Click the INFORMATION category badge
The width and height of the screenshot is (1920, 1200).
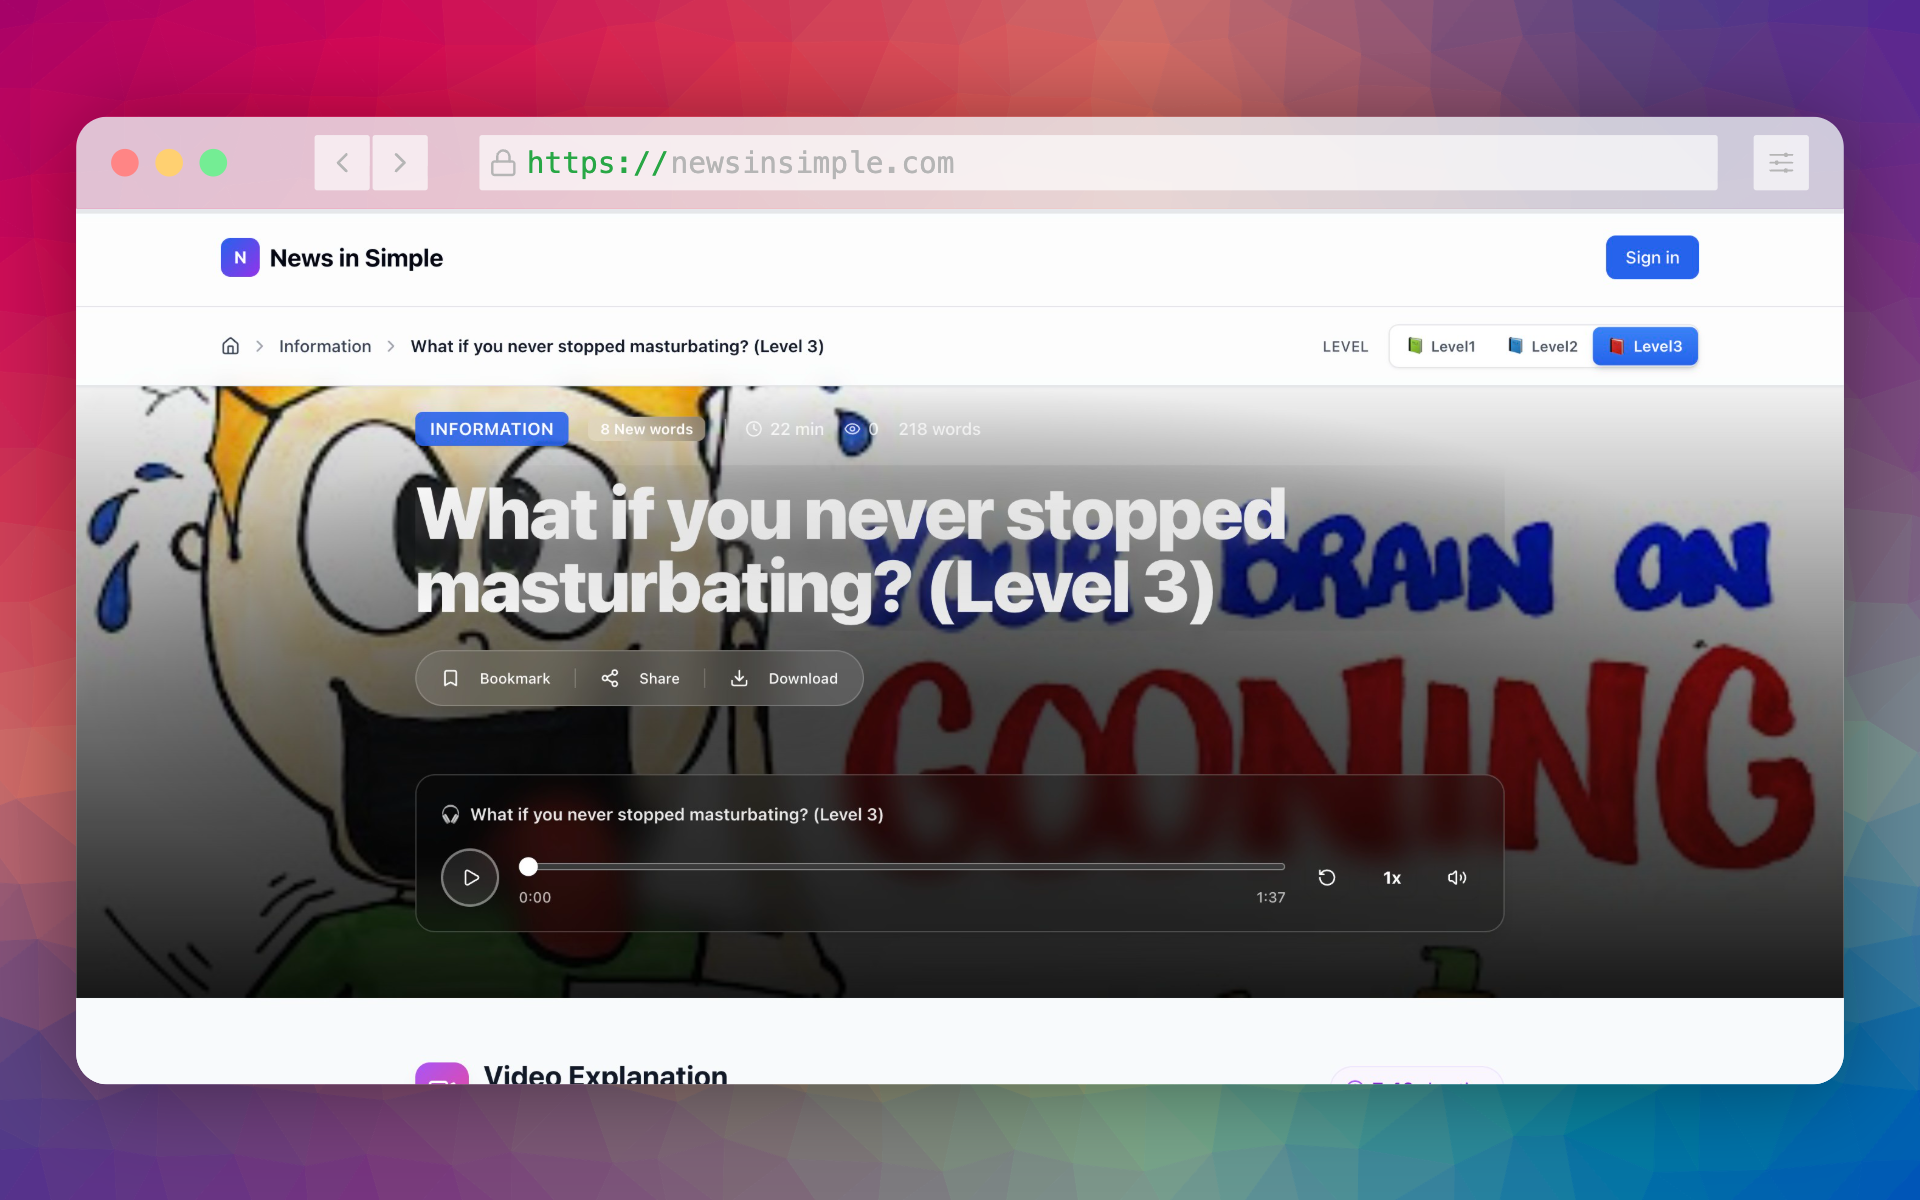click(x=491, y=429)
